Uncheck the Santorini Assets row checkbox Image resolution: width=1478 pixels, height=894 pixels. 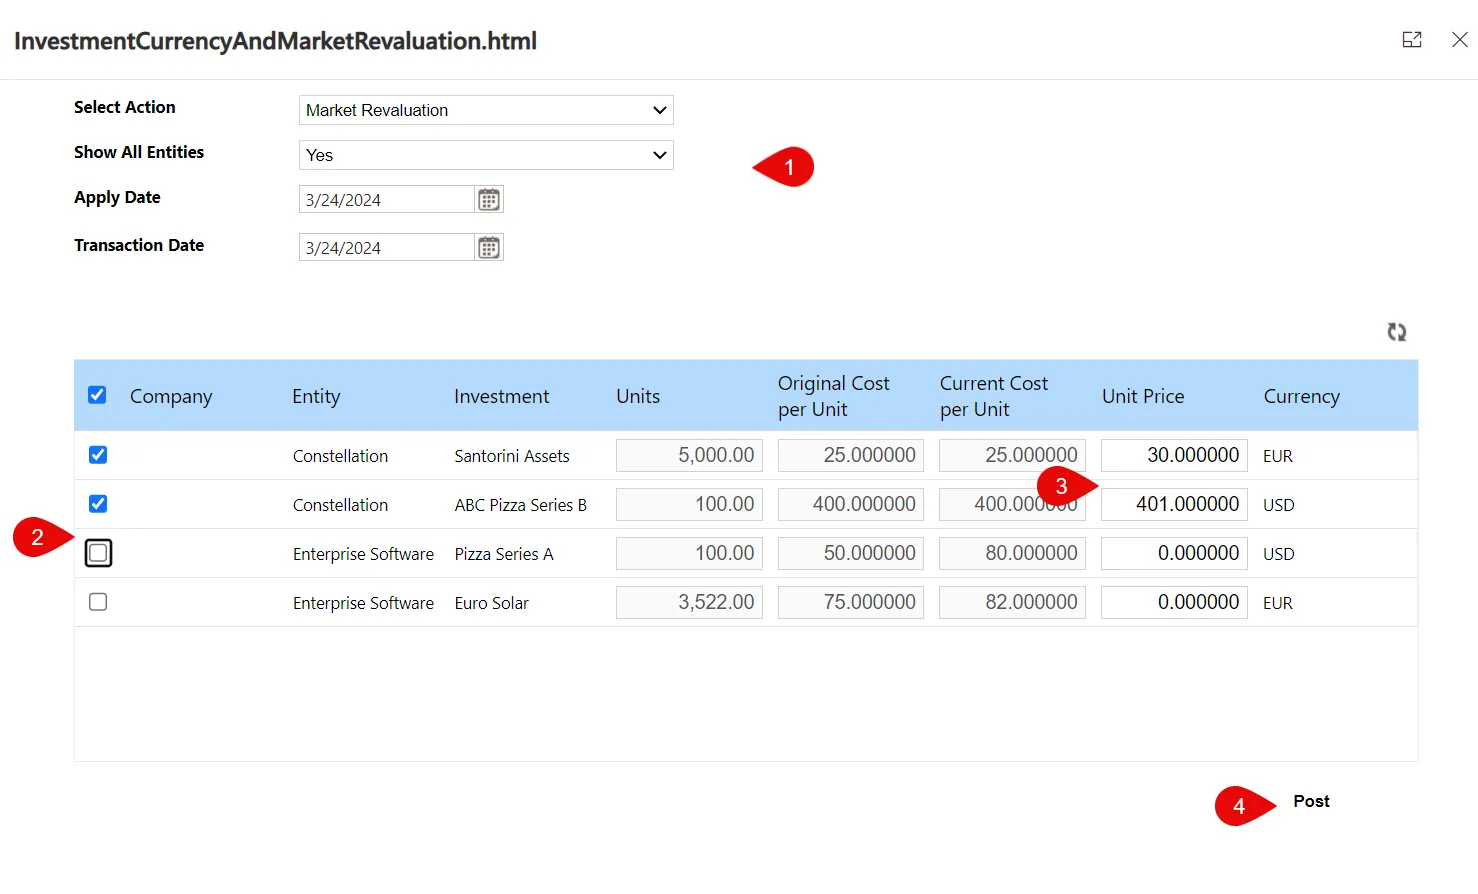pos(98,455)
